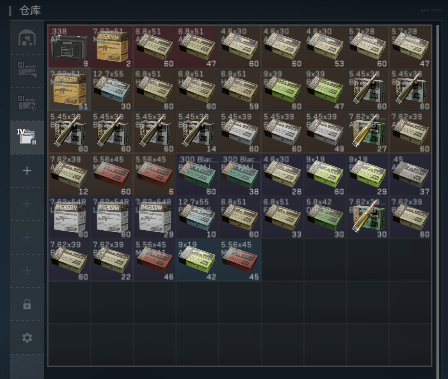
Task: Select the 5.8x42 green box of 30
Action: 325,217
